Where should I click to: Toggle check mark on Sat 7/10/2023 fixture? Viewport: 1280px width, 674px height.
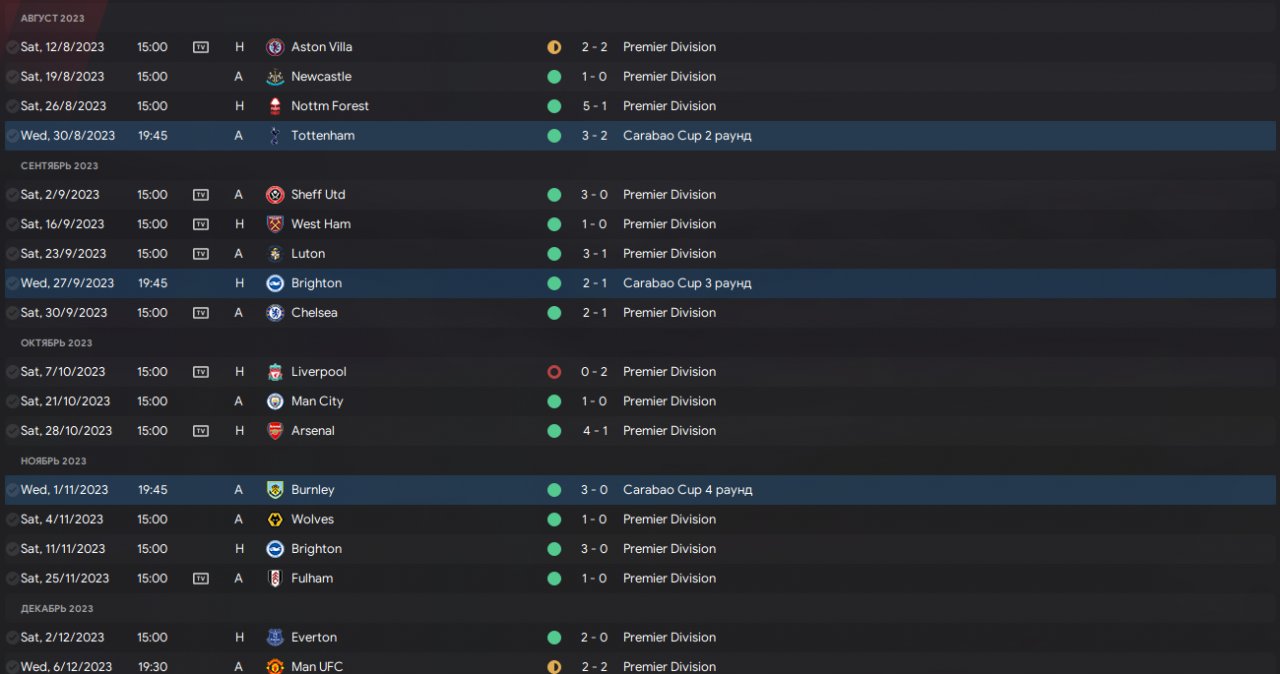tap(12, 372)
